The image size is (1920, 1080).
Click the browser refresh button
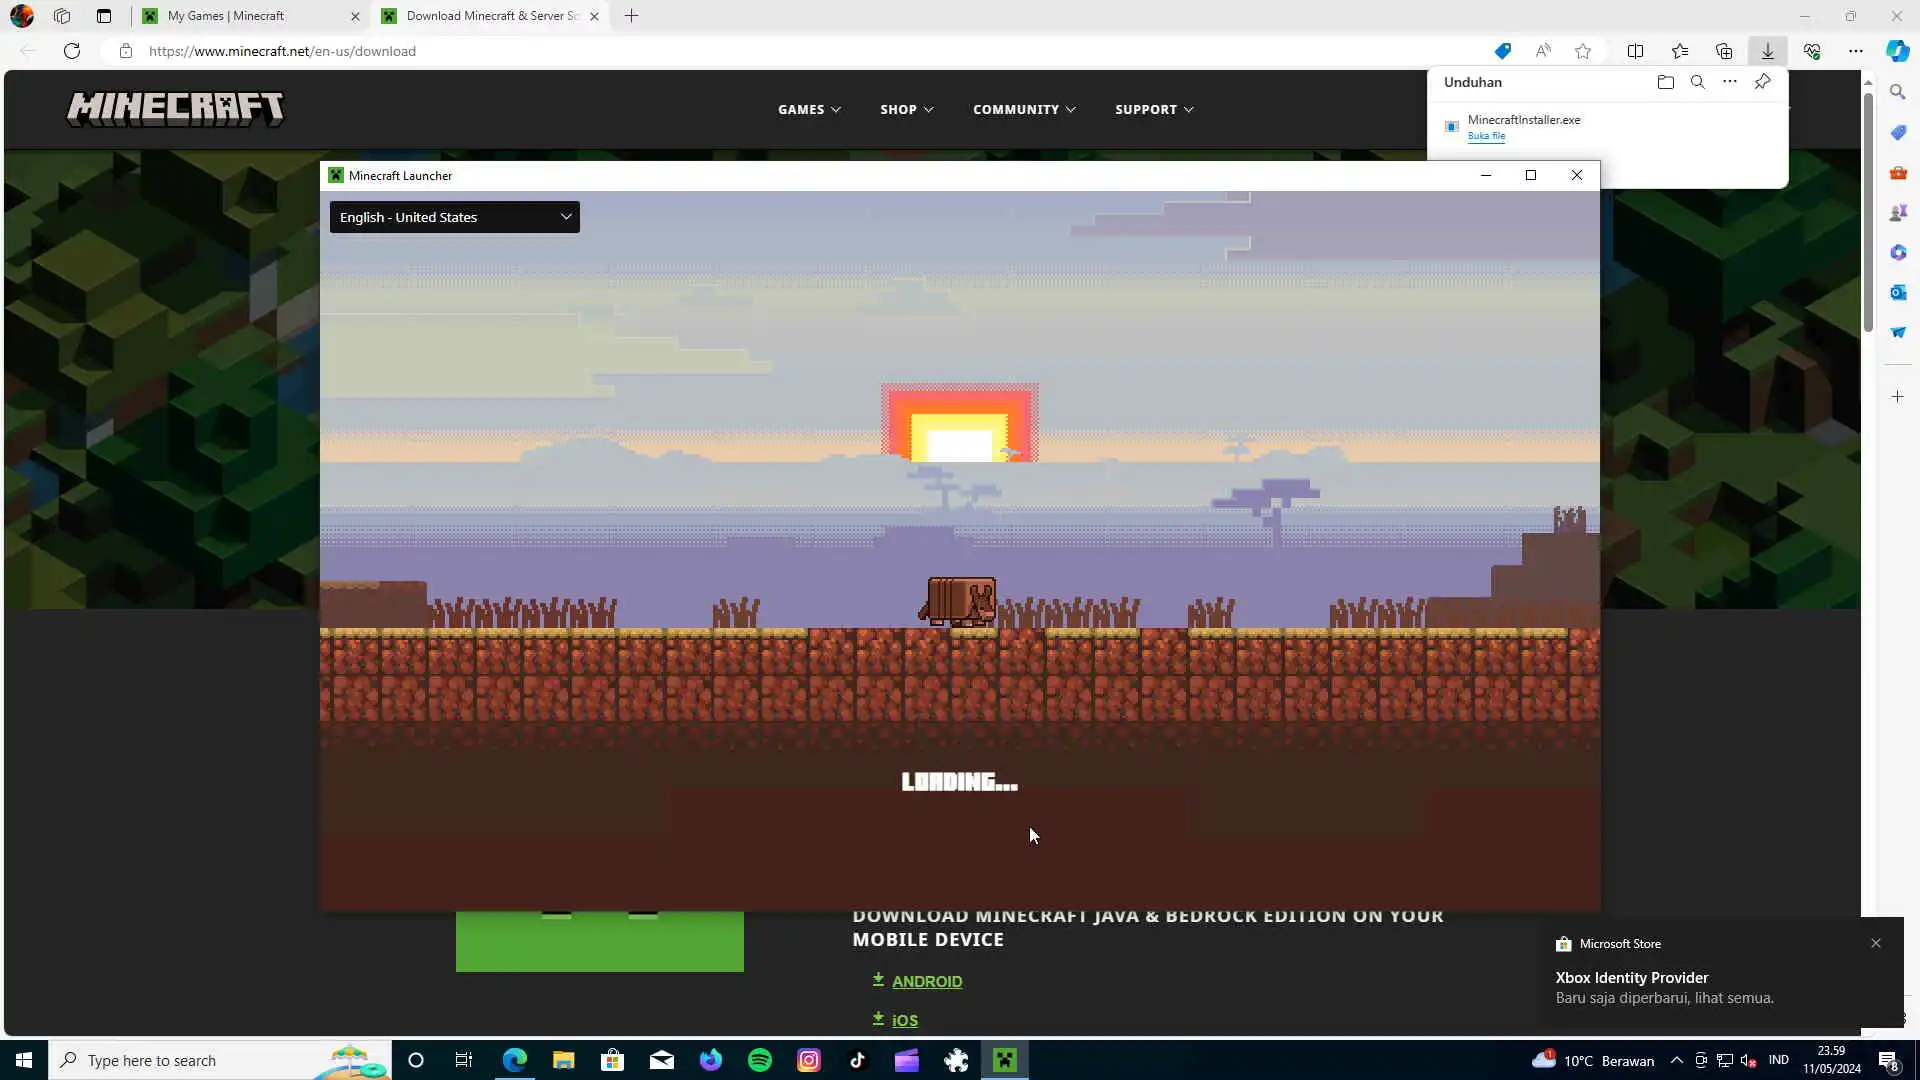(72, 51)
